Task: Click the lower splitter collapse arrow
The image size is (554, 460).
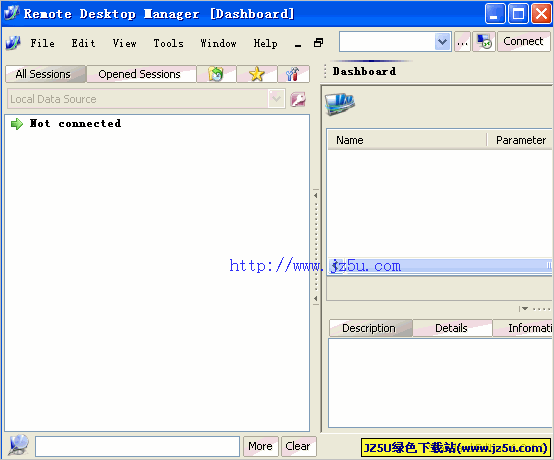Action: point(316,299)
